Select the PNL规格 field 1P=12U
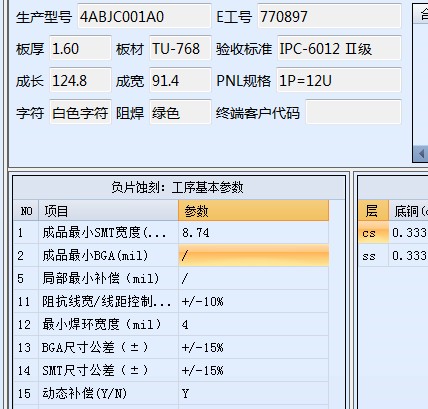428x409 pixels. pos(339,80)
